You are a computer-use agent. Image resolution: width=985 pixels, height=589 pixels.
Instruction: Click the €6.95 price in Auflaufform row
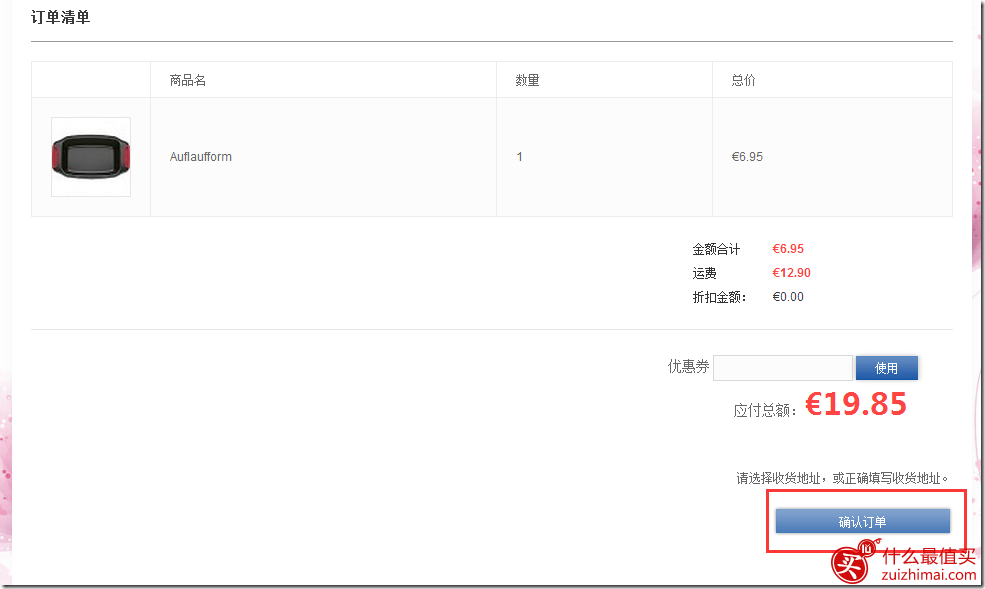point(747,157)
